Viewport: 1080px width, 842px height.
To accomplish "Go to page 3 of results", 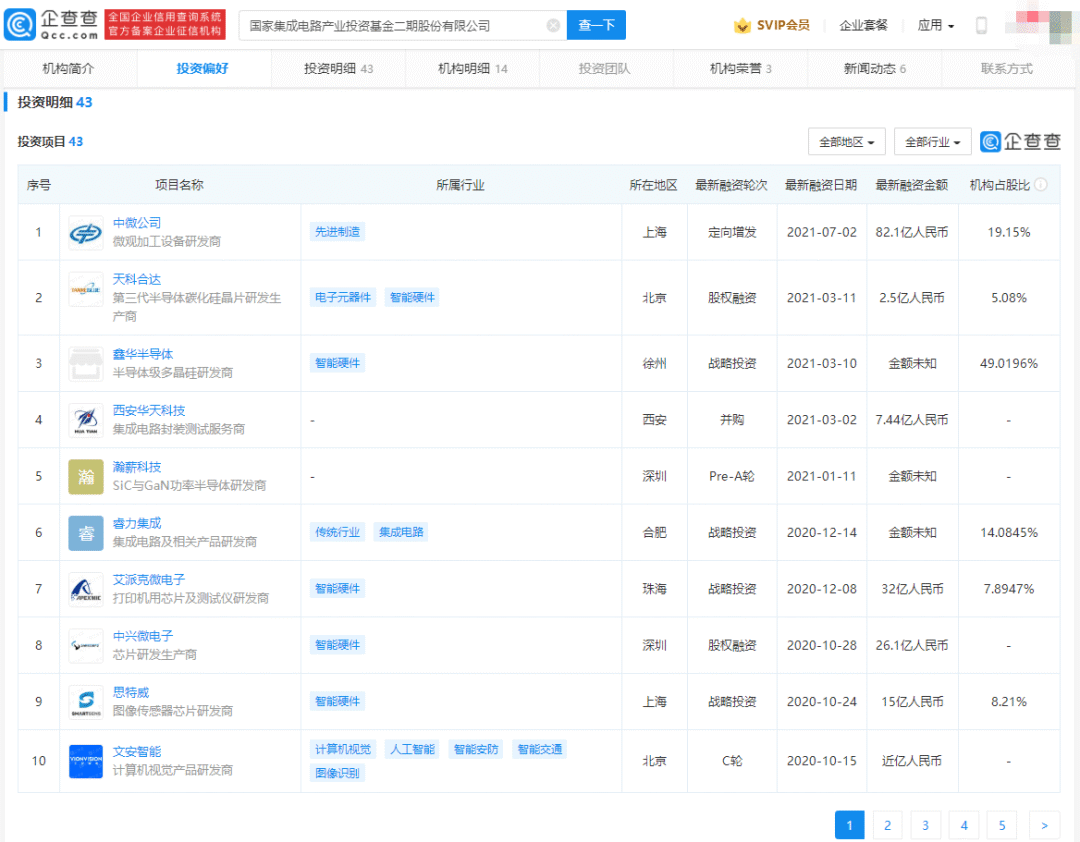I will 925,825.
